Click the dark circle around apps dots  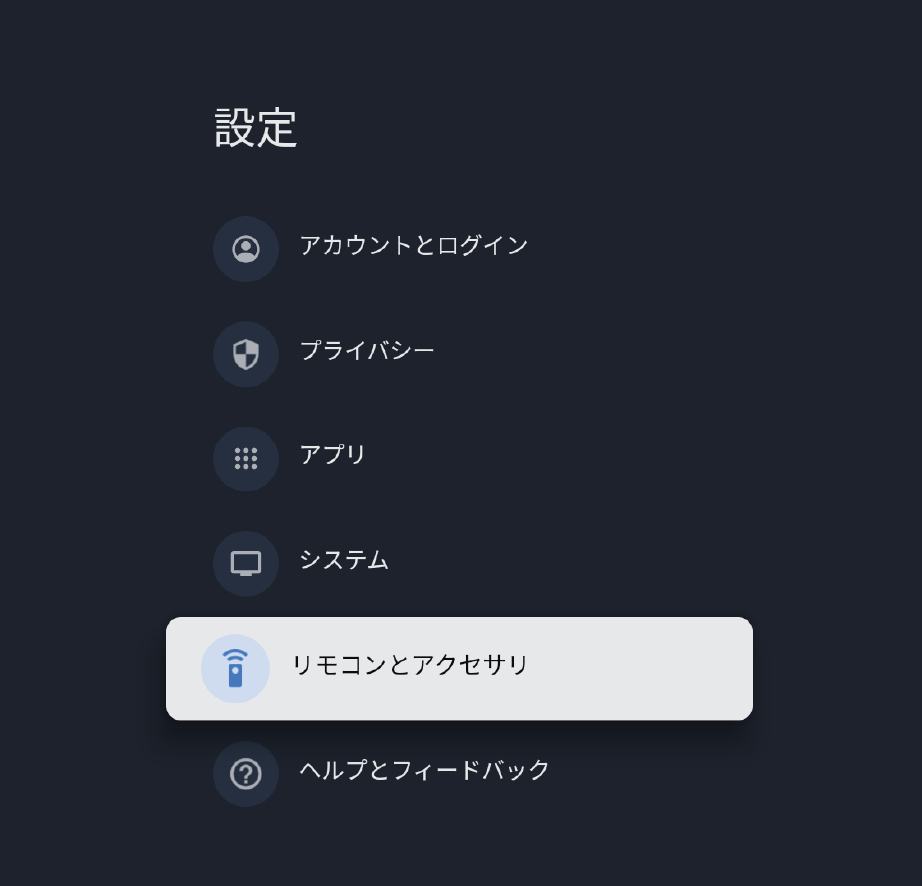pyautogui.click(x=246, y=459)
